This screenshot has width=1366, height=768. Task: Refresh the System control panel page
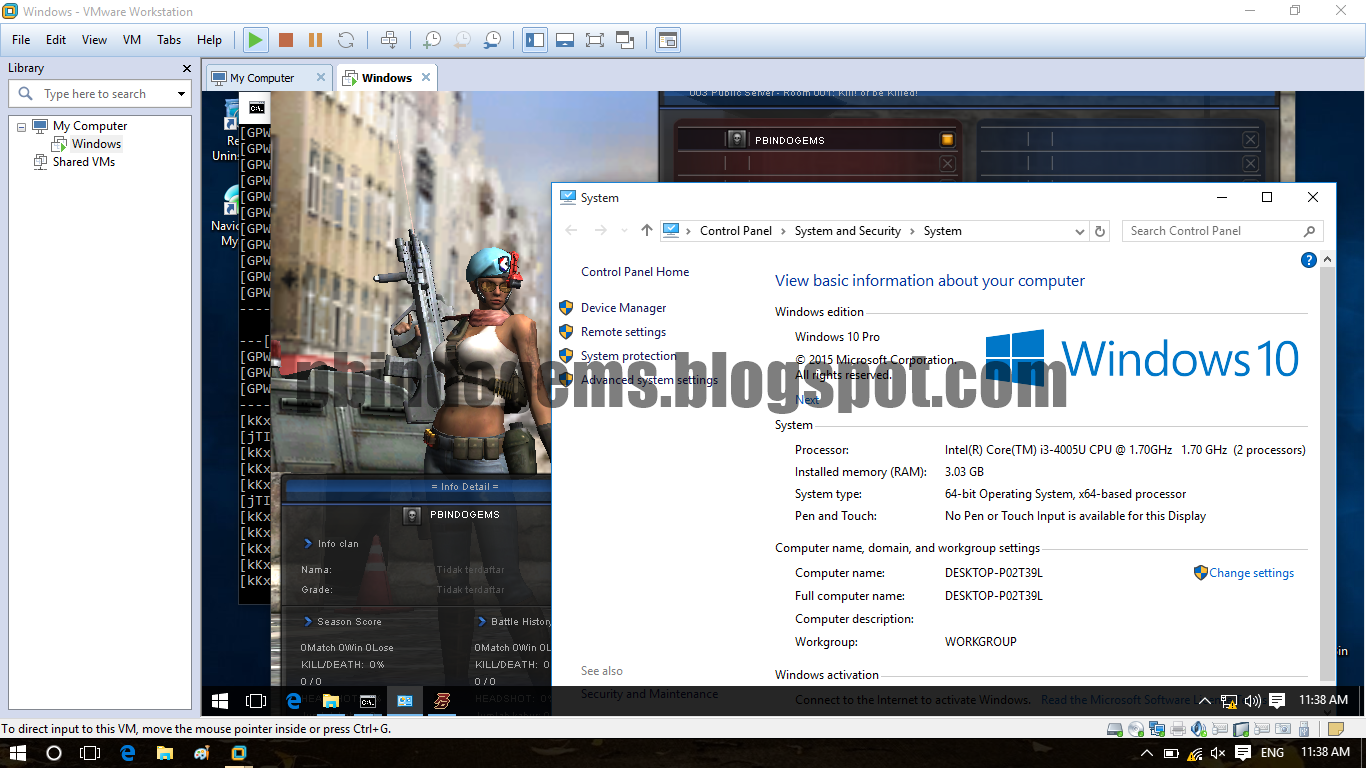(1100, 231)
